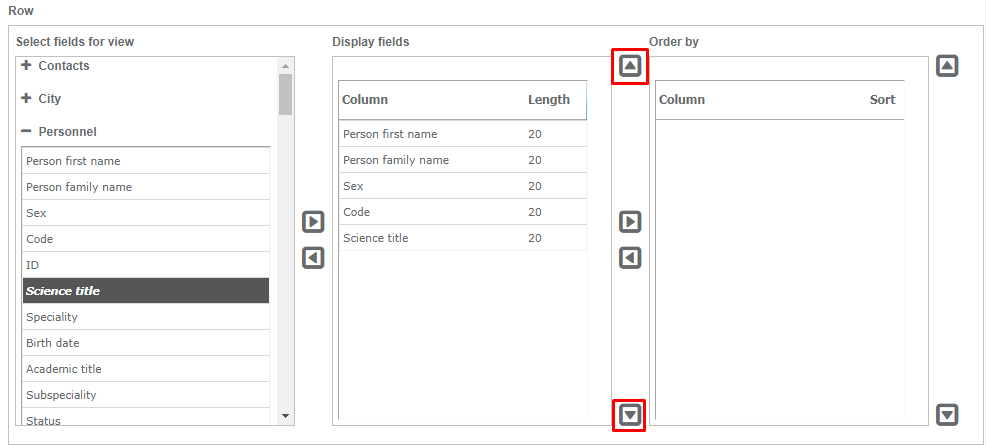The image size is (986, 446).
Task: Choose the Speciality field
Action: coord(146,317)
